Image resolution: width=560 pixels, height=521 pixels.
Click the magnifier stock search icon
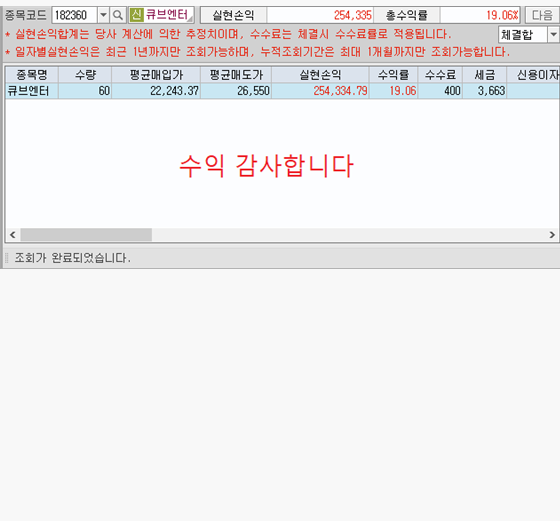[118, 15]
